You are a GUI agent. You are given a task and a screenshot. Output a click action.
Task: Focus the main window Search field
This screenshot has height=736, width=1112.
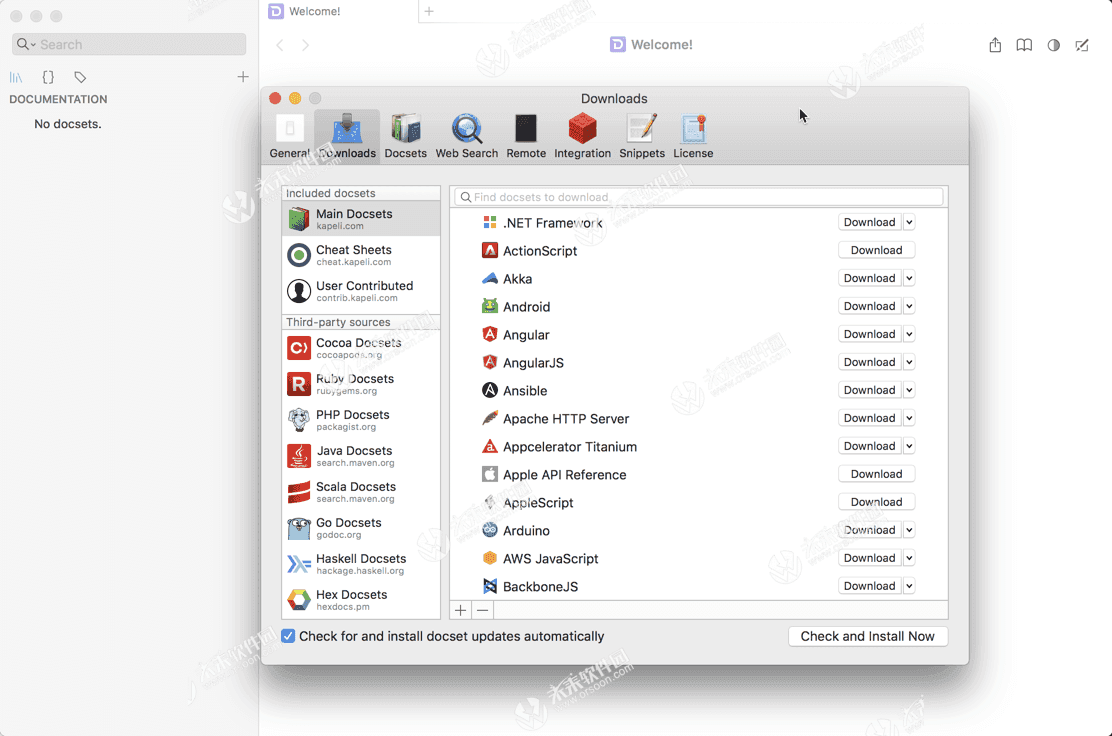click(x=129, y=44)
